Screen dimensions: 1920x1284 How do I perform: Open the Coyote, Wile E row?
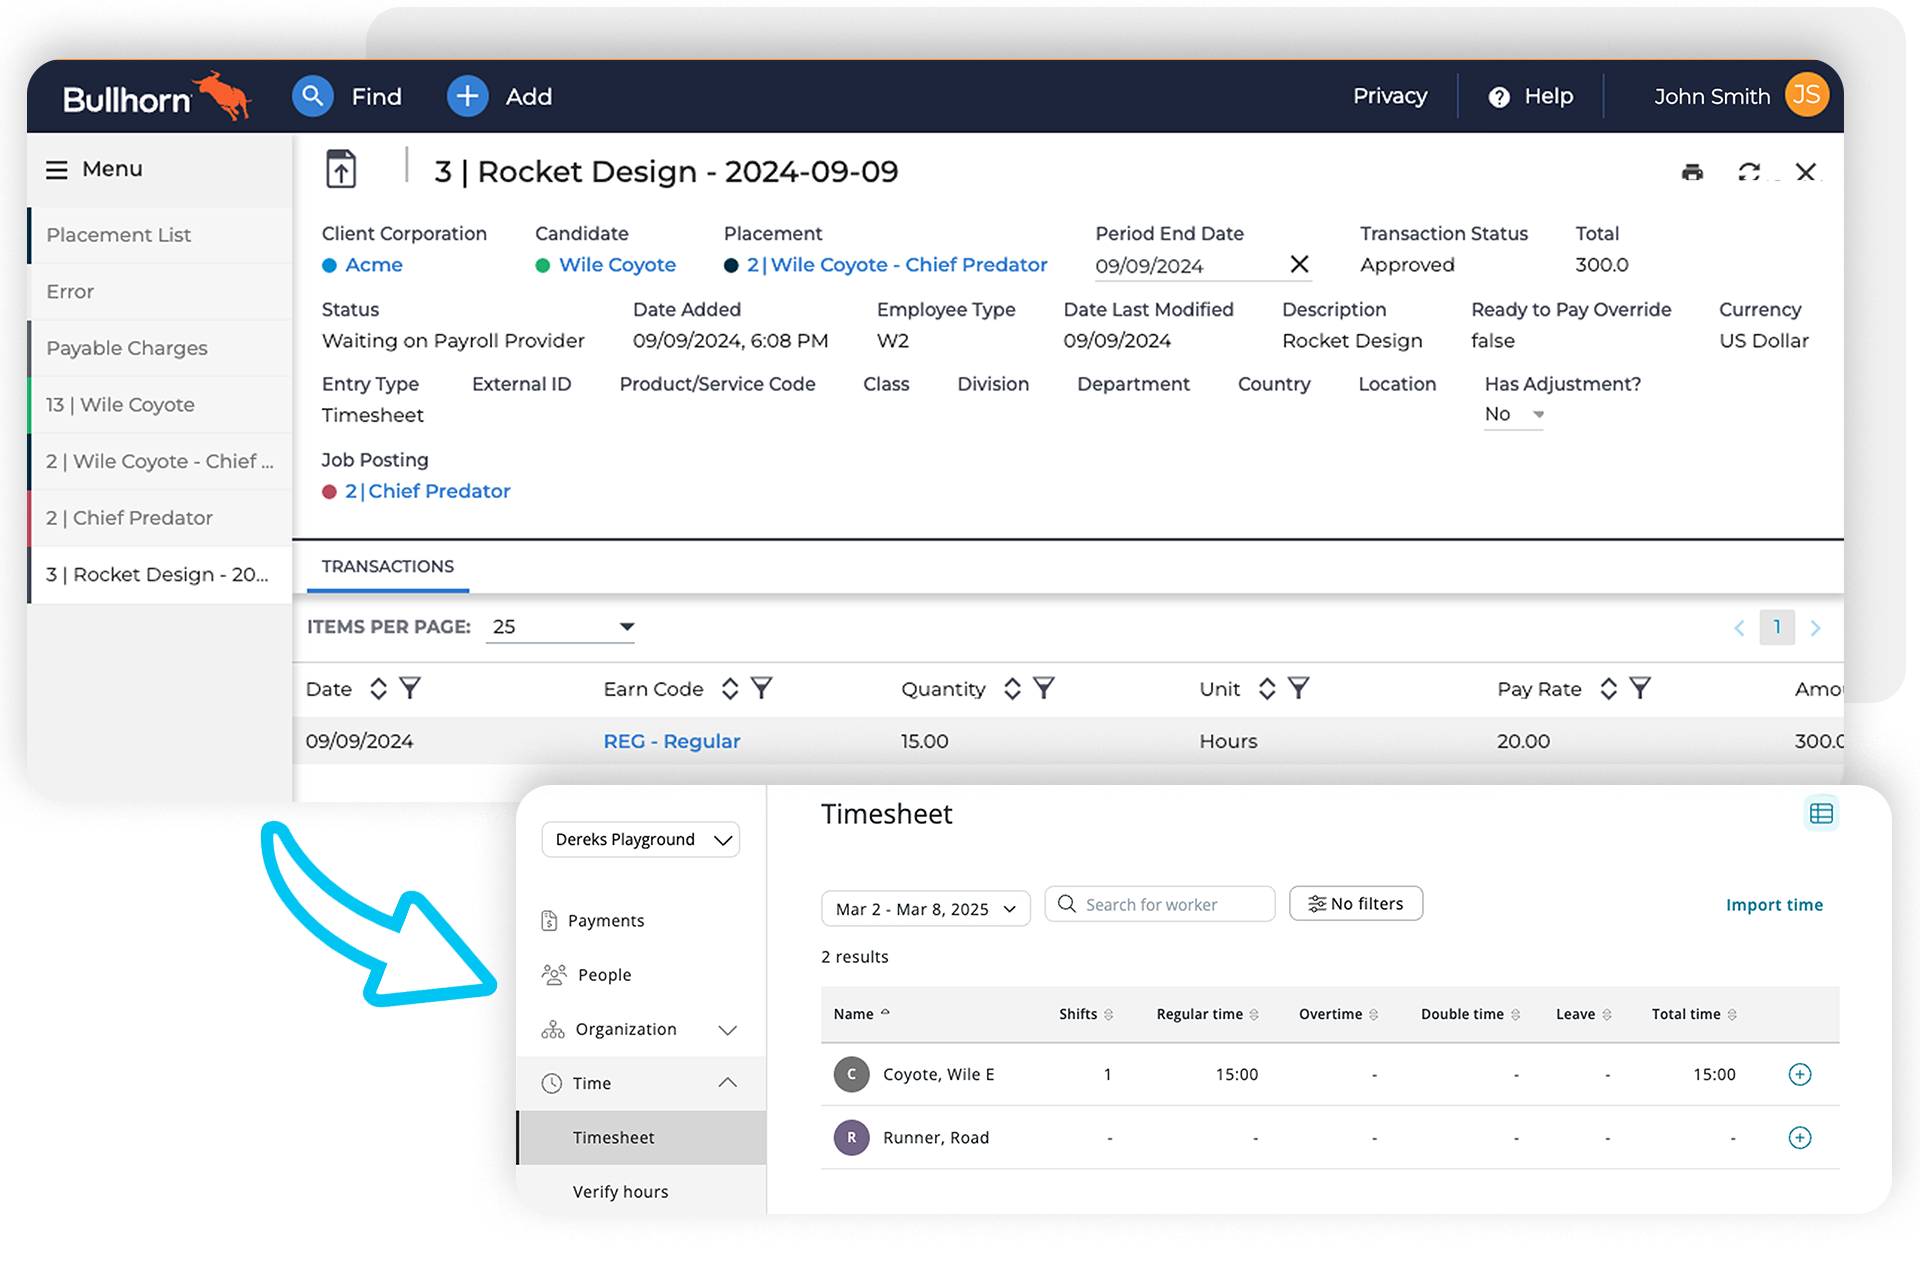[1330, 1075]
